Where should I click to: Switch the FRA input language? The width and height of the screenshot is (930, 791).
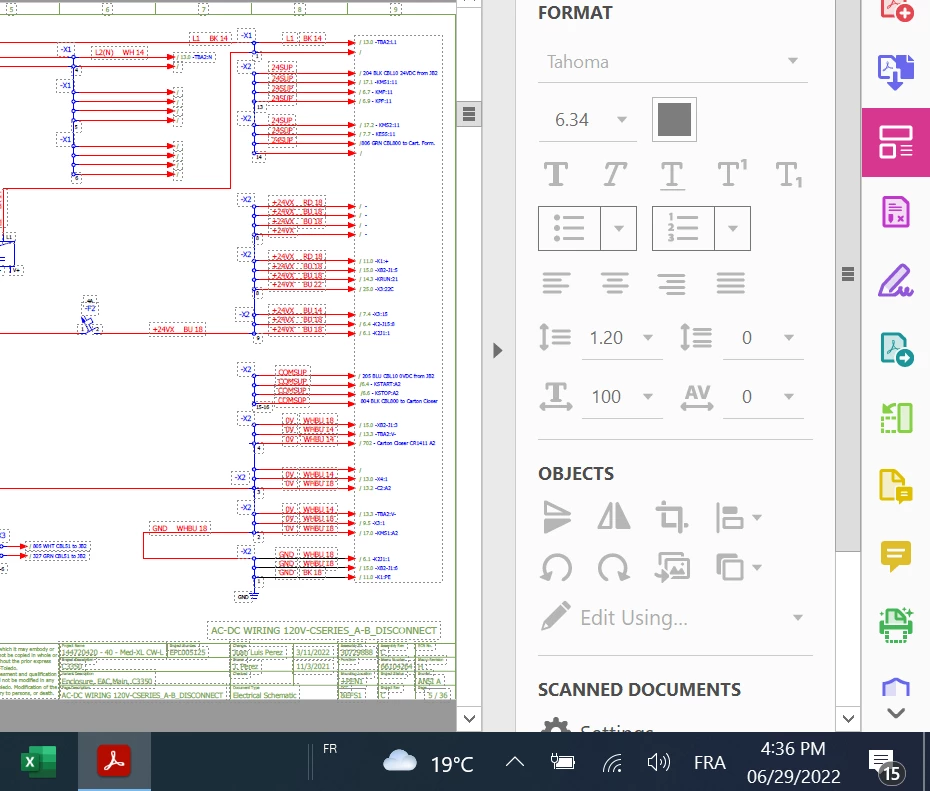click(x=710, y=763)
